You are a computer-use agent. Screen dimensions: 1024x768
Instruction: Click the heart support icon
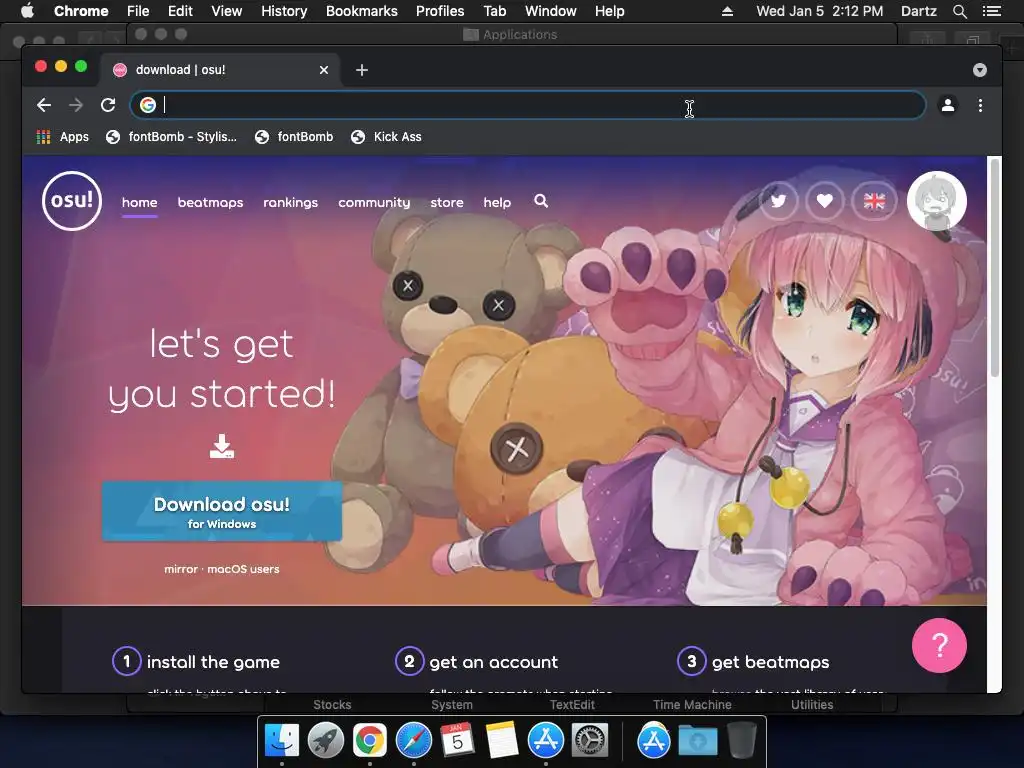coord(825,200)
